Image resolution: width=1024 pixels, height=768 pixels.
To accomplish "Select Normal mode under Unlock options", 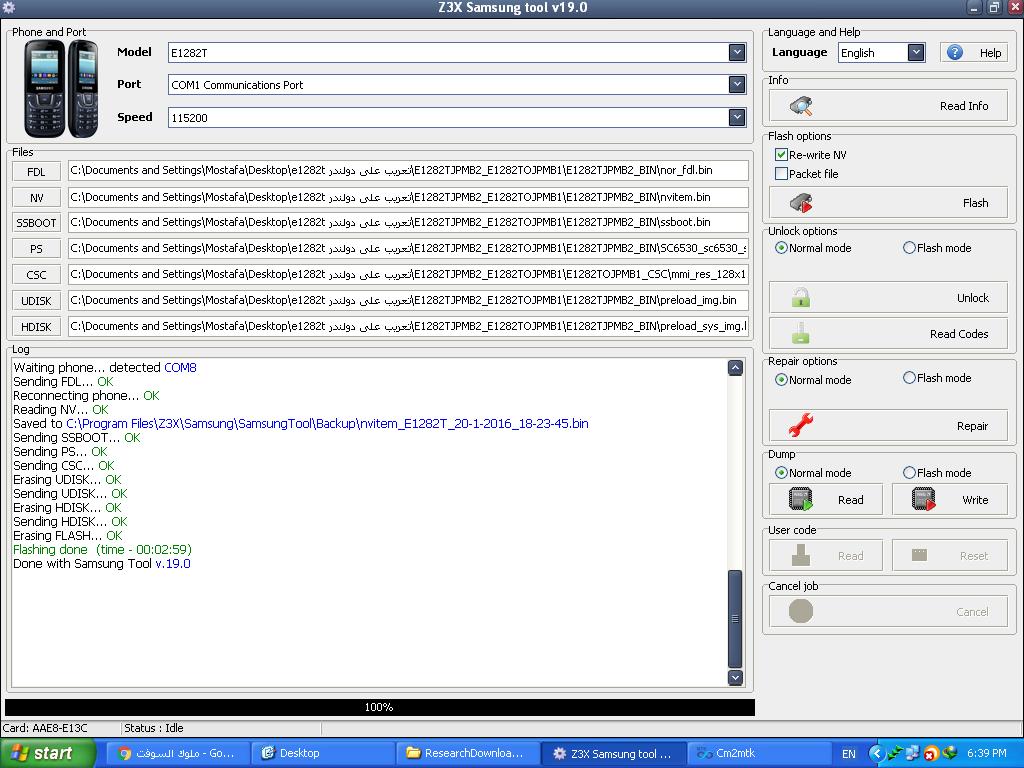I will (781, 248).
